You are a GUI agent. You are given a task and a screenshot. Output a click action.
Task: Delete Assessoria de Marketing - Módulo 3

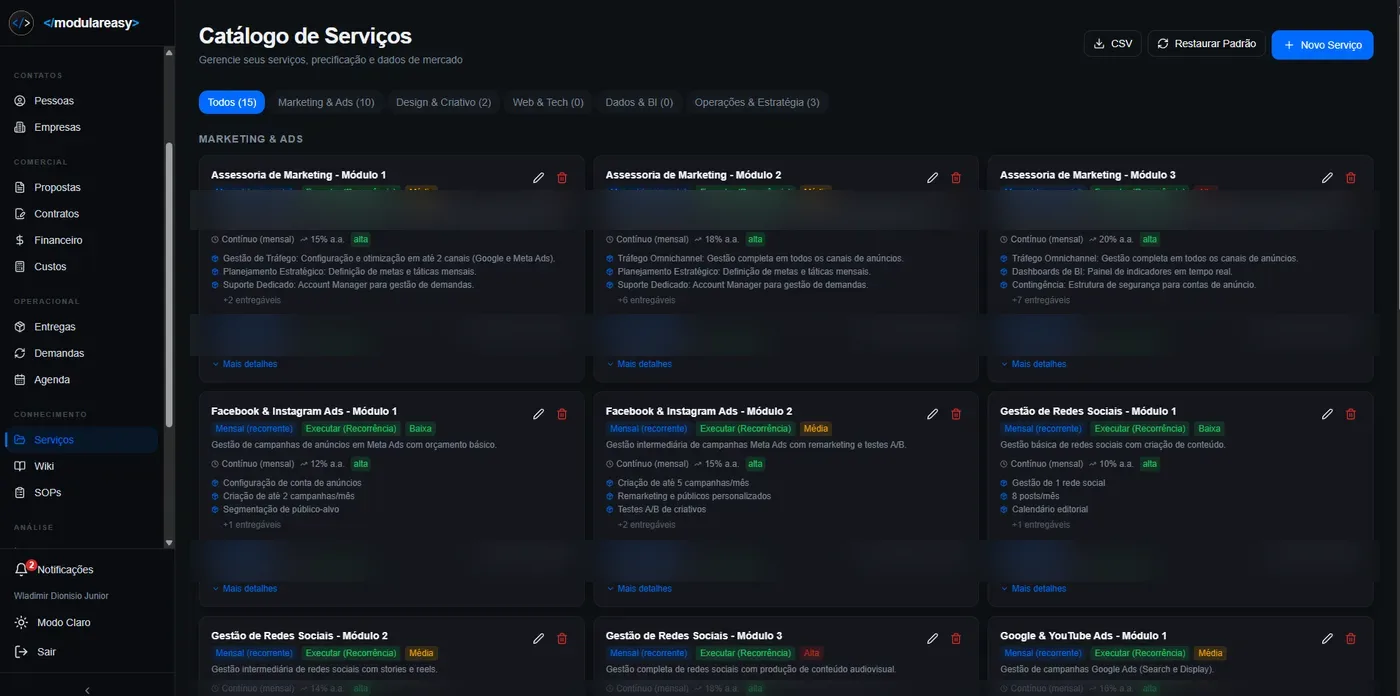pyautogui.click(x=1351, y=178)
